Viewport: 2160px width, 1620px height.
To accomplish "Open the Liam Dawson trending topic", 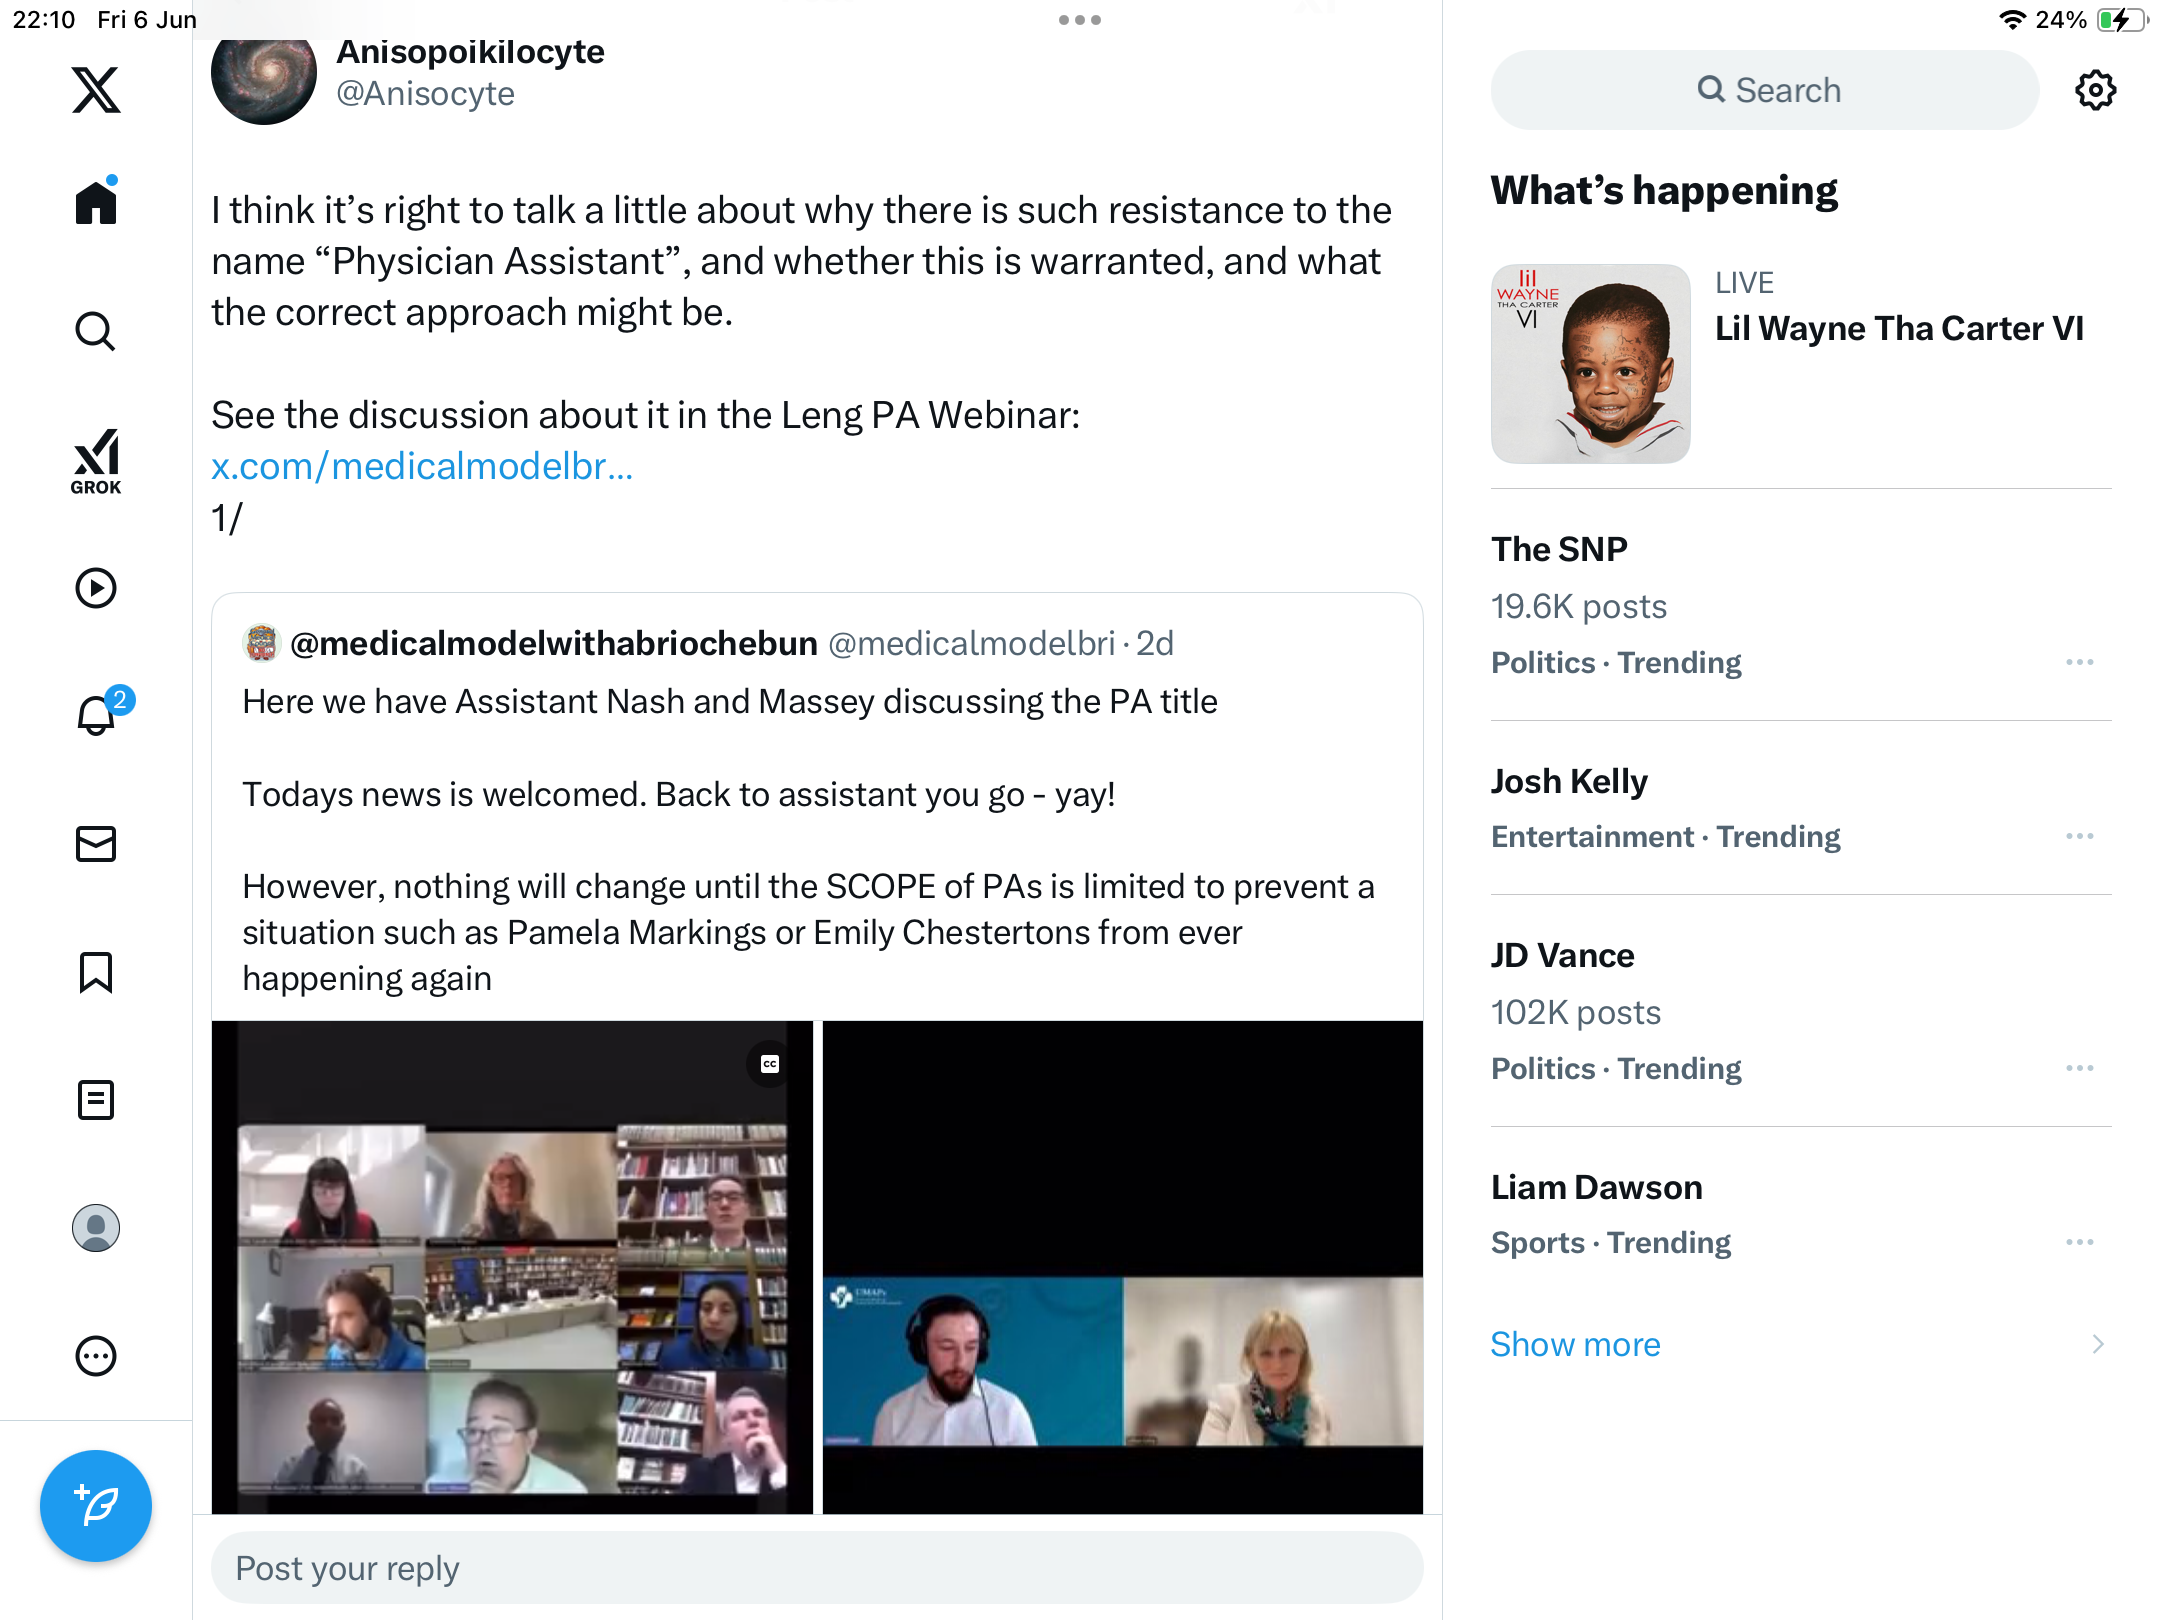I will [1596, 1187].
